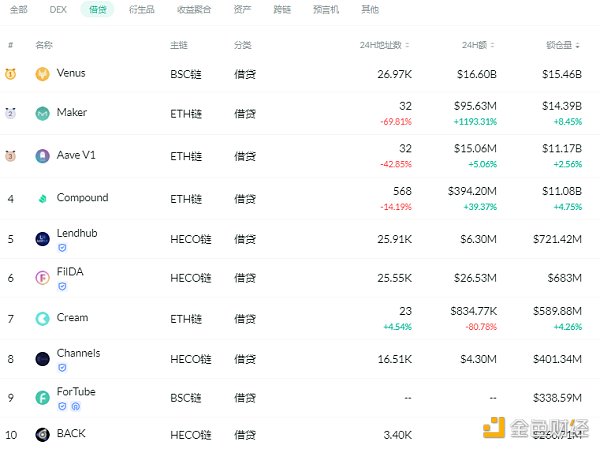Click the Aave V1 logo icon
This screenshot has width=600, height=449.
(42, 156)
